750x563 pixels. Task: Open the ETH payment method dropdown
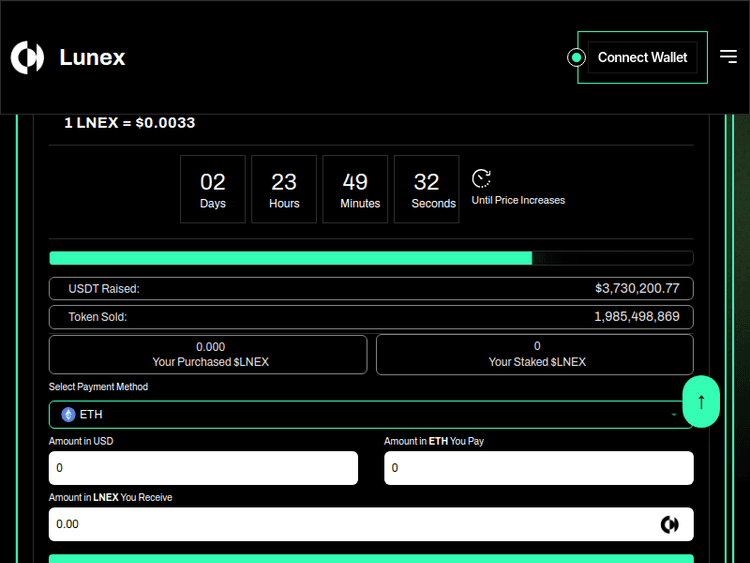coord(371,415)
